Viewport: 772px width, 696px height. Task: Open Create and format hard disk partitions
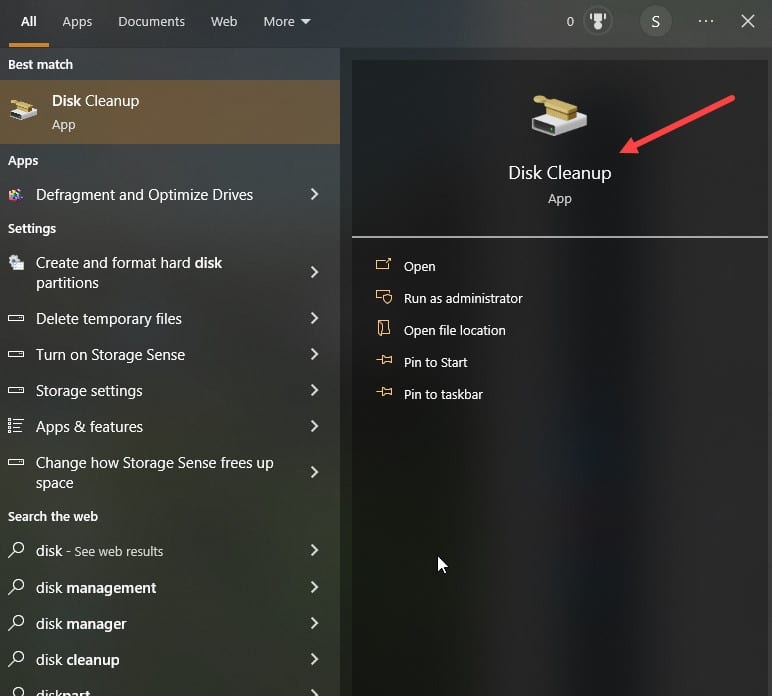[x=170, y=273]
